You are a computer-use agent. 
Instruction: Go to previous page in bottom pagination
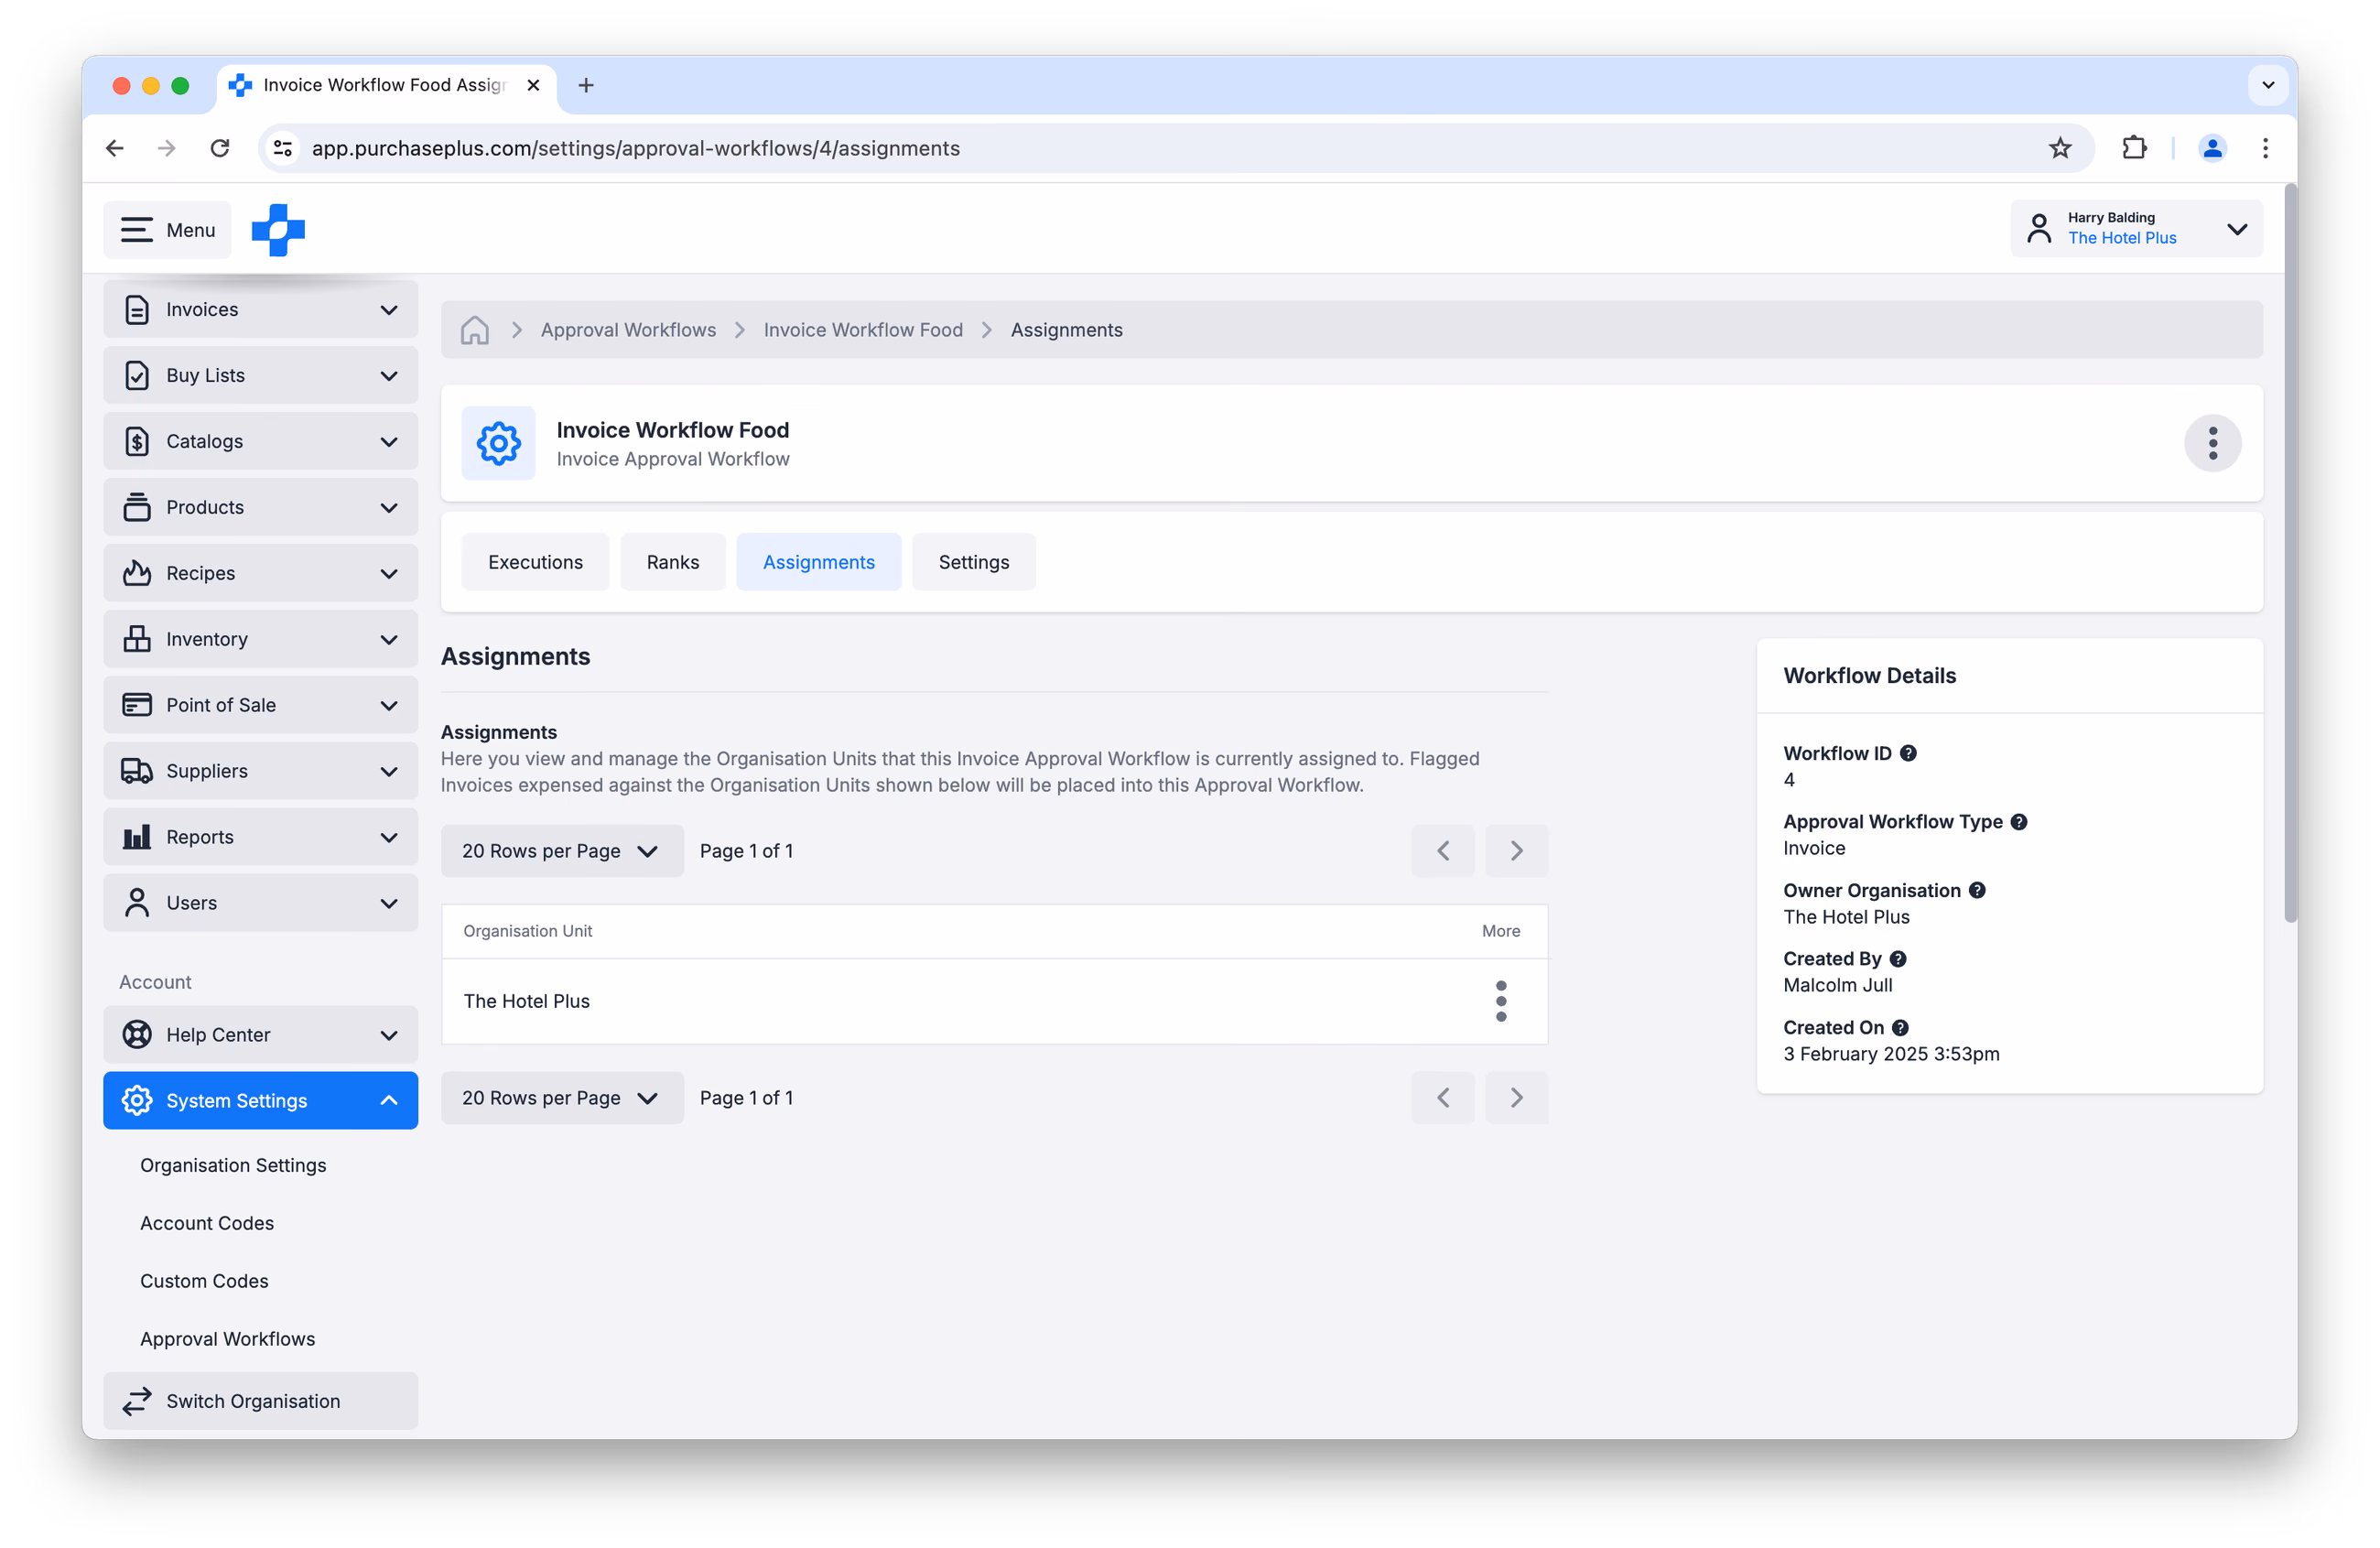coord(1443,1099)
